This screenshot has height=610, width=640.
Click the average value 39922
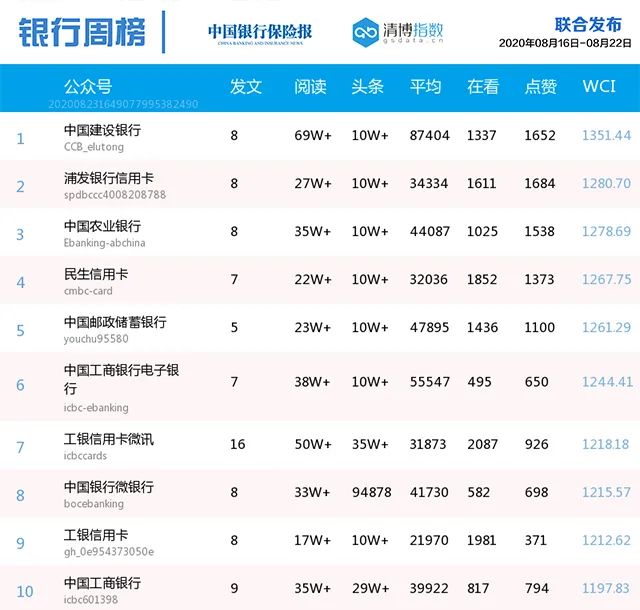click(x=429, y=588)
